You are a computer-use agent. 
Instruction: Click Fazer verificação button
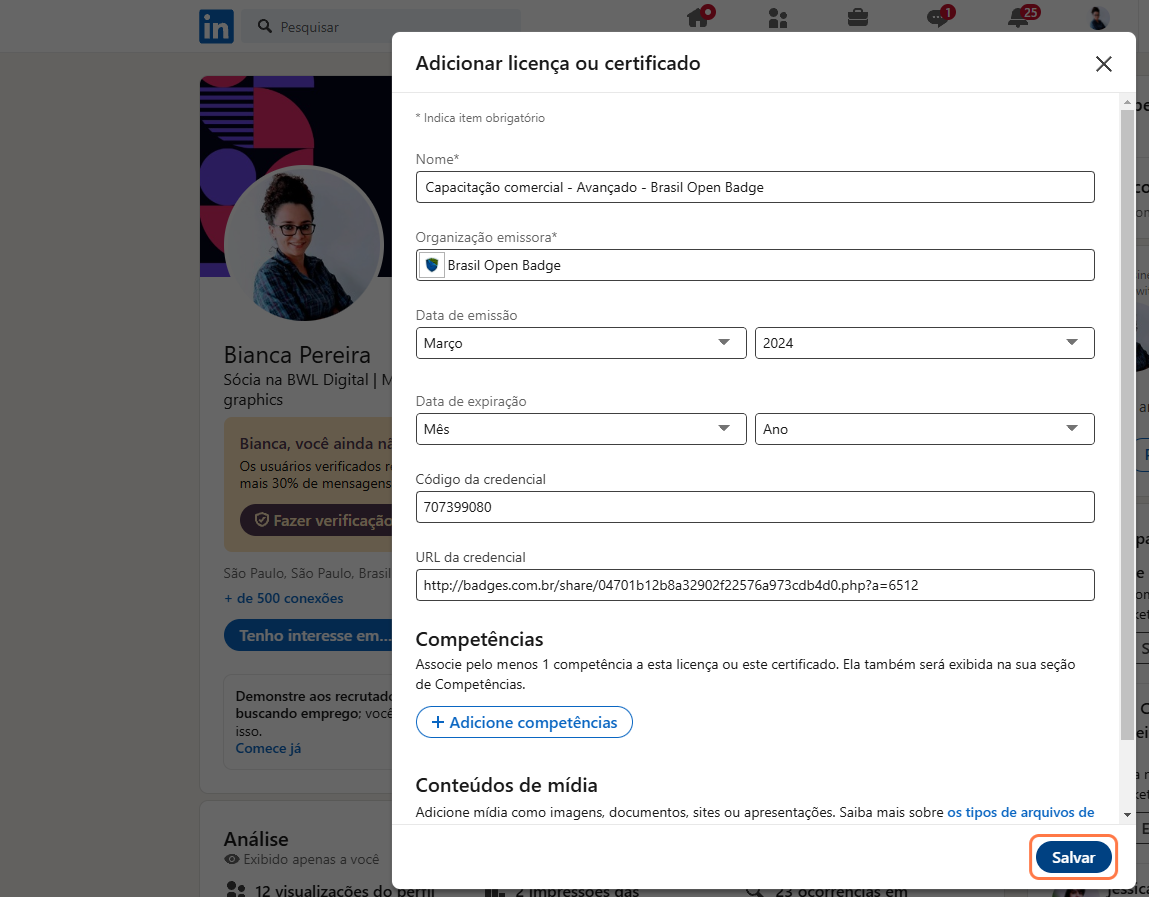point(316,520)
